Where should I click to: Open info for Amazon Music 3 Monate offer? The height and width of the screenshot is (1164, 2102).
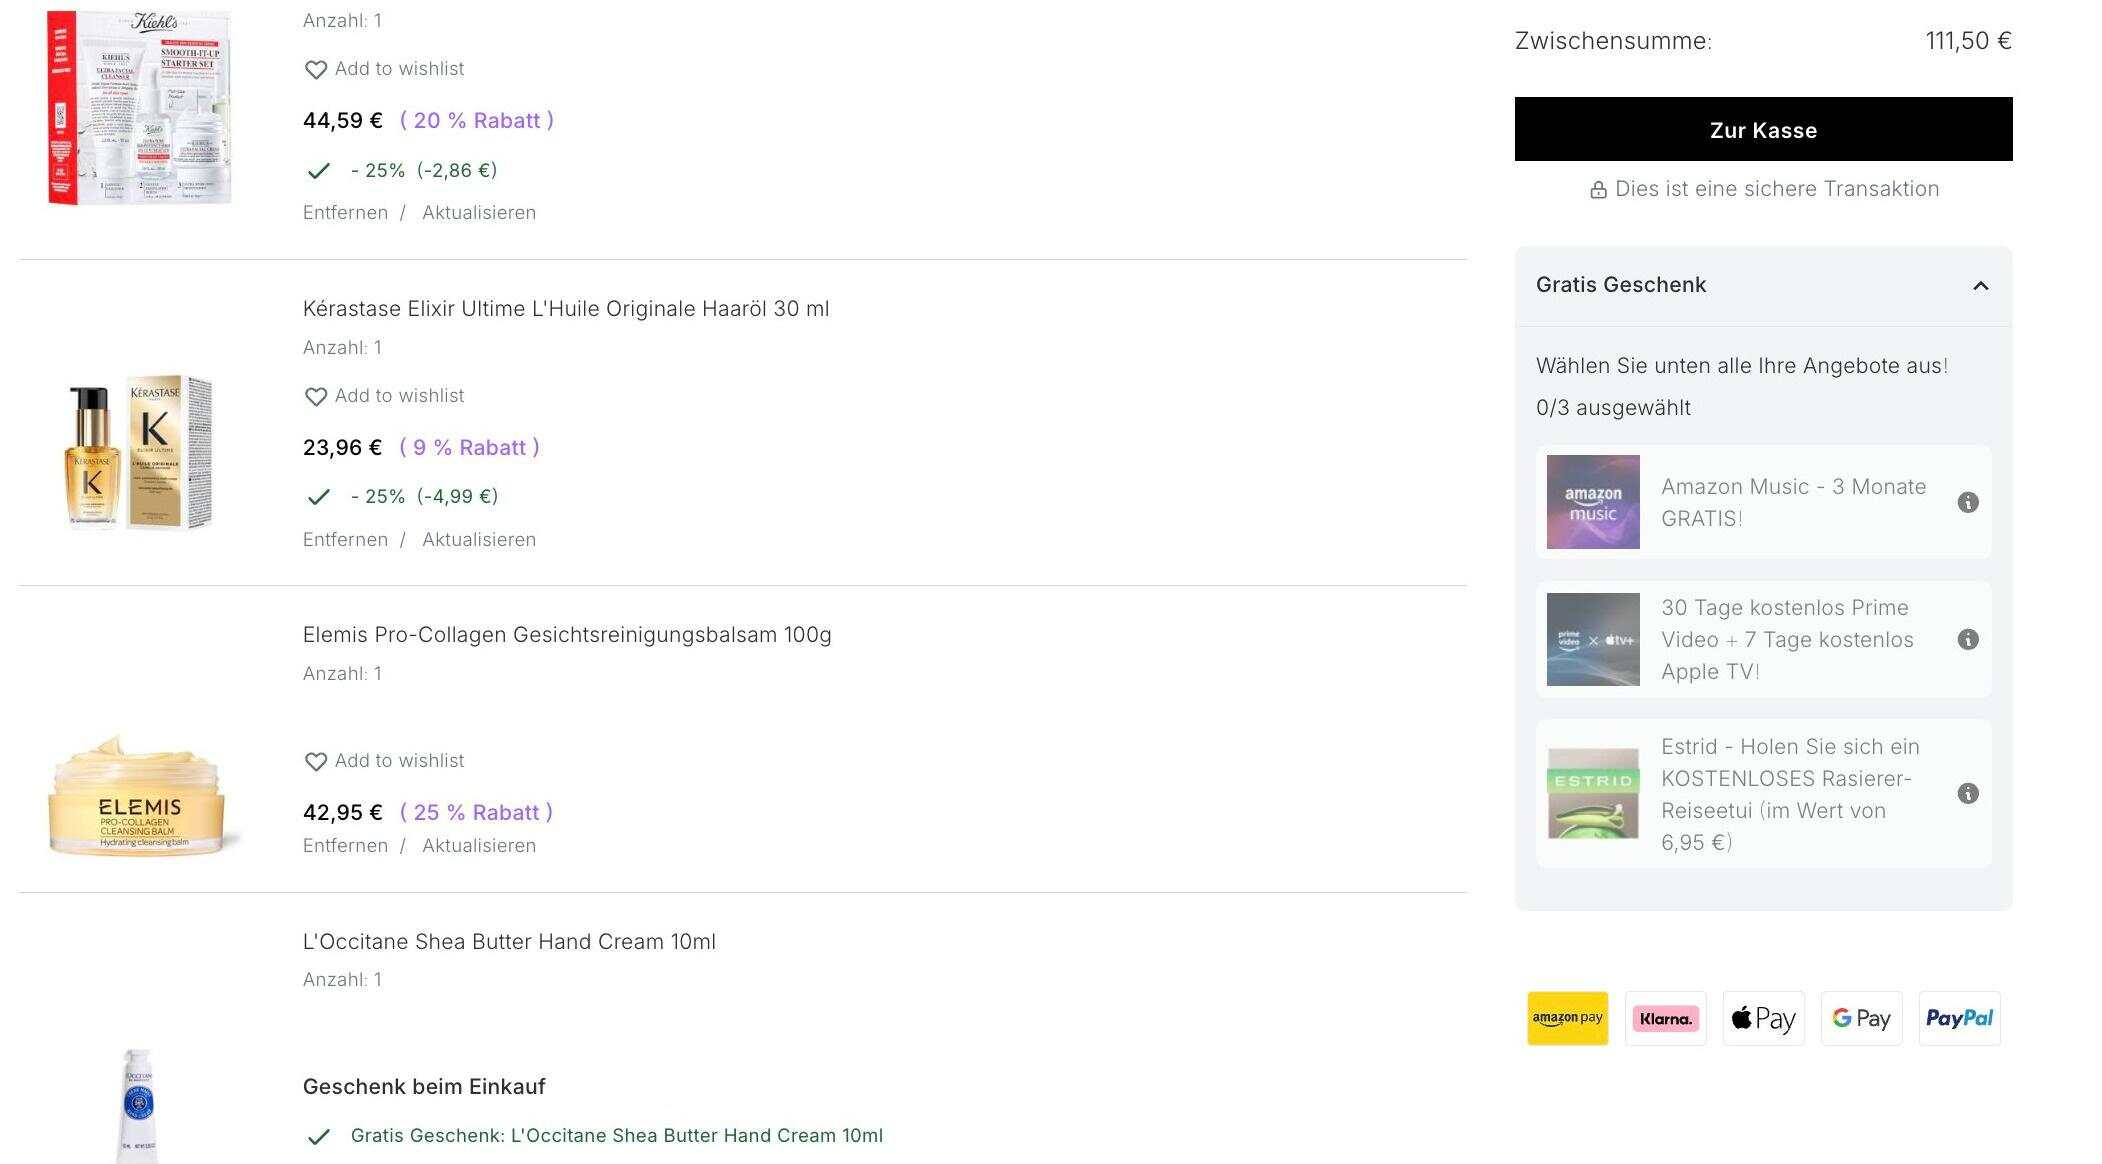[x=1968, y=502]
